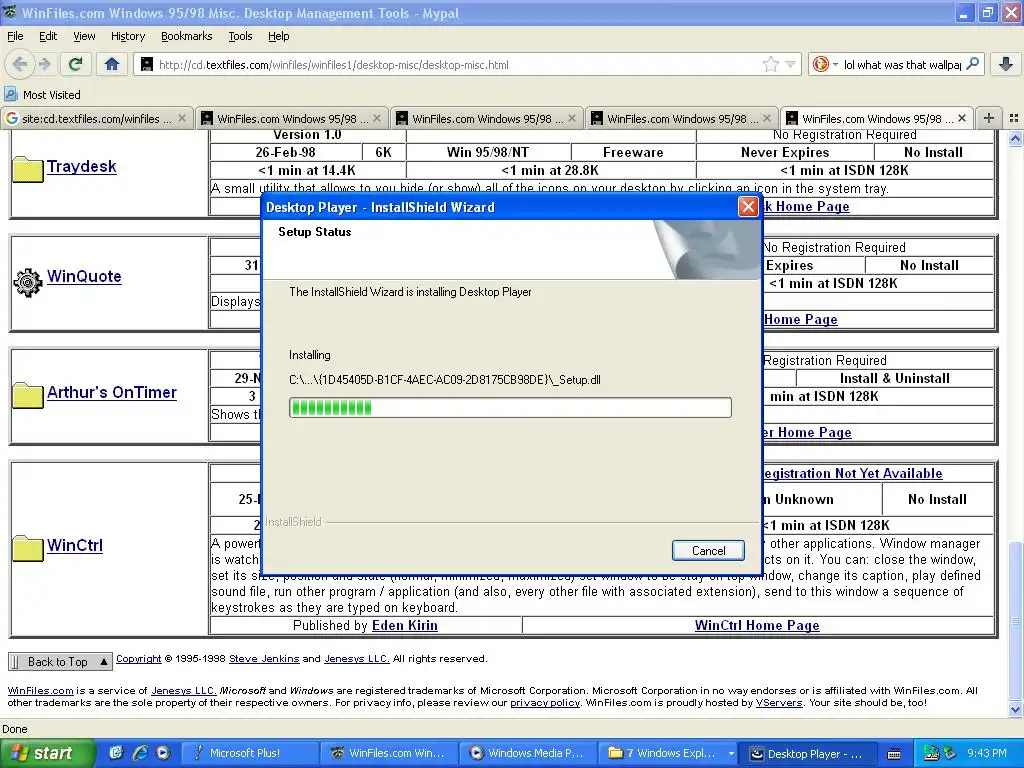
Task: Open the History menu
Action: pos(127,36)
